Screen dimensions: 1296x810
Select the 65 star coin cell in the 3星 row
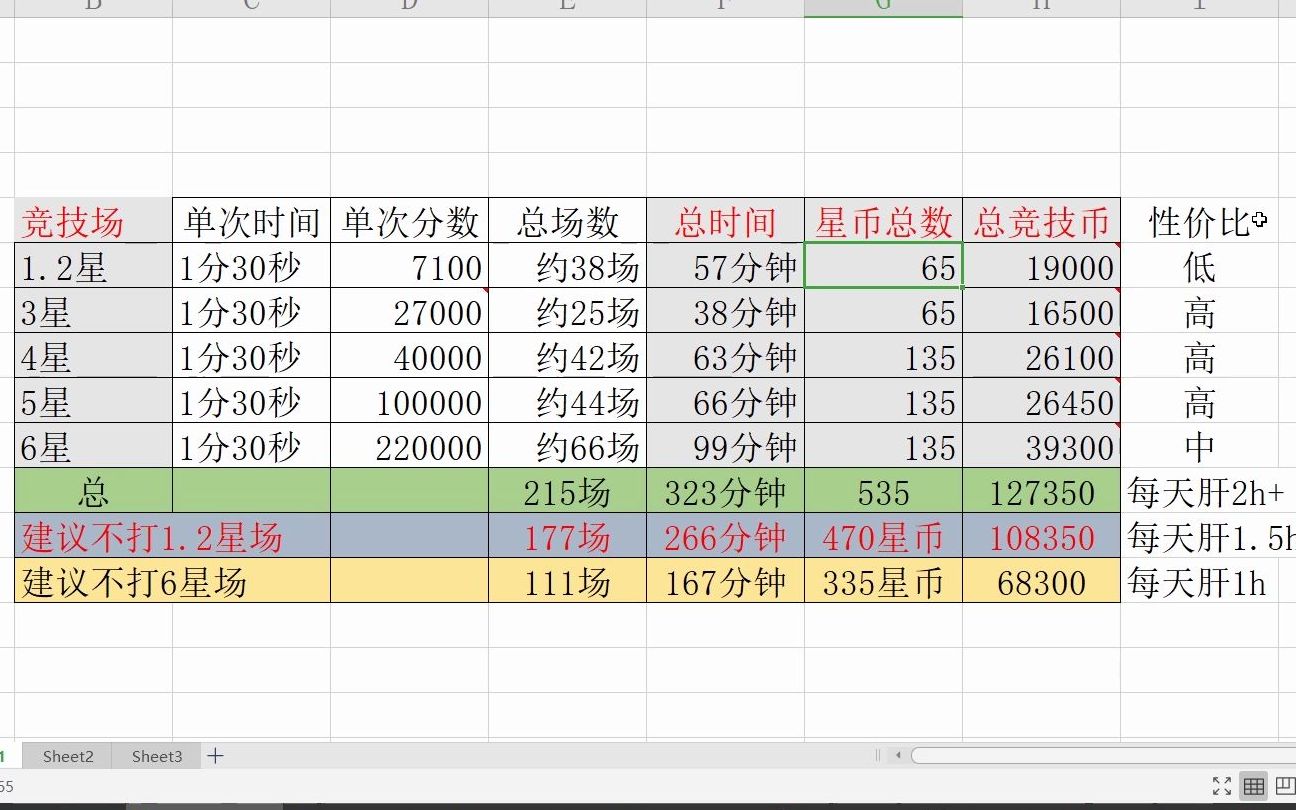[883, 311]
